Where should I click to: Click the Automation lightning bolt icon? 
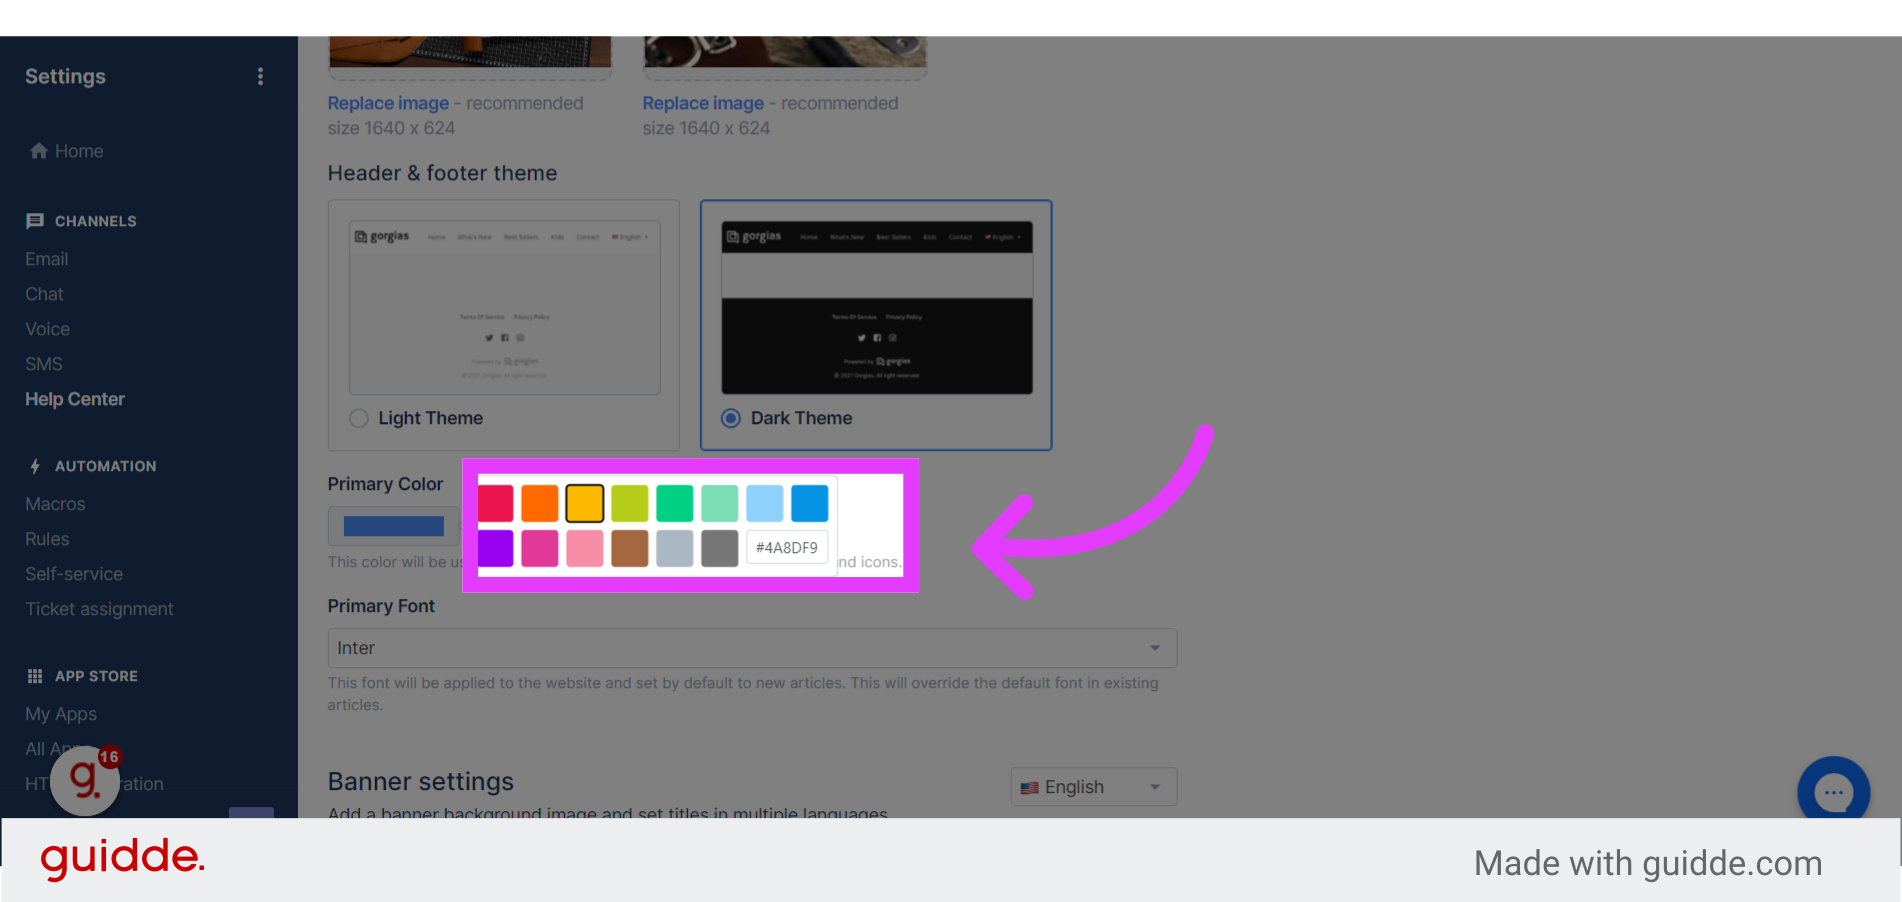click(35, 466)
